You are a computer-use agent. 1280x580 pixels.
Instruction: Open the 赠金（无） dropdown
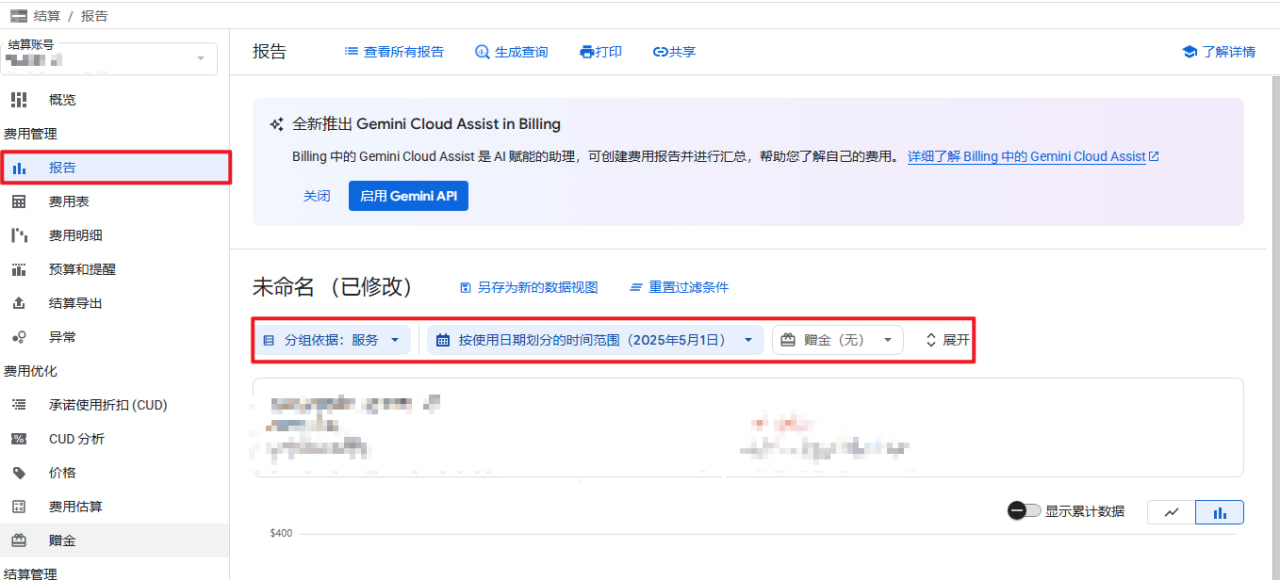pyautogui.click(x=837, y=340)
